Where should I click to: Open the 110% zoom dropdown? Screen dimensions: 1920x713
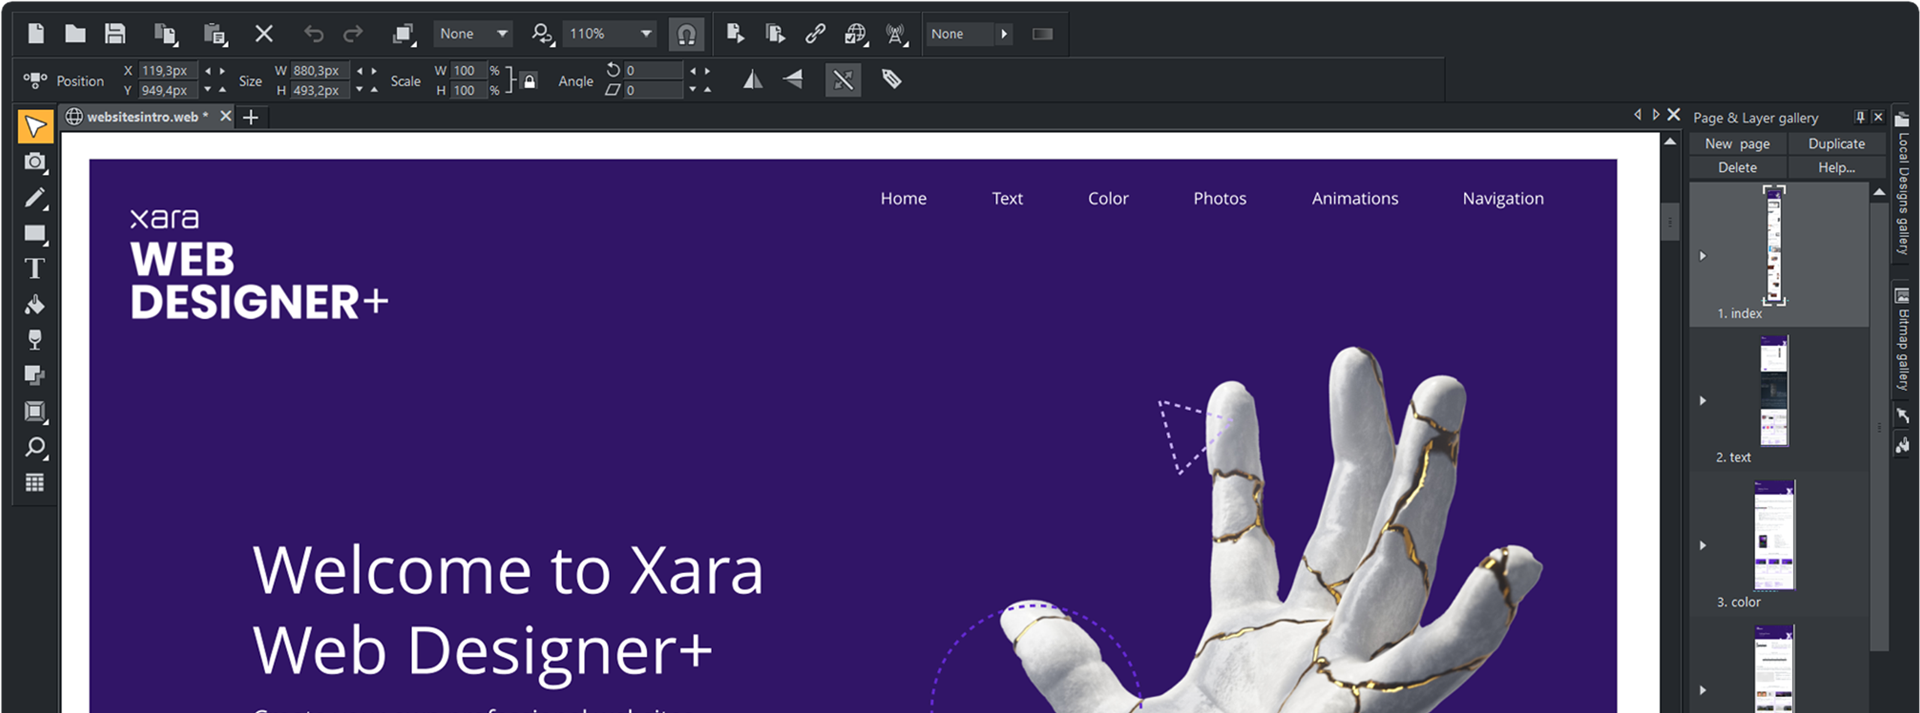(646, 34)
